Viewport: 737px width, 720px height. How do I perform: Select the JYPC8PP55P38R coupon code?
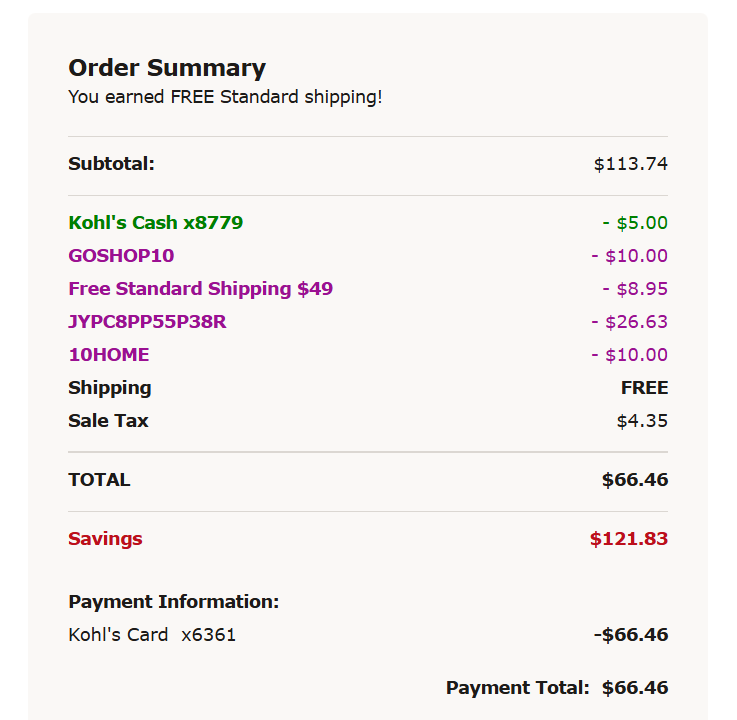point(147,322)
